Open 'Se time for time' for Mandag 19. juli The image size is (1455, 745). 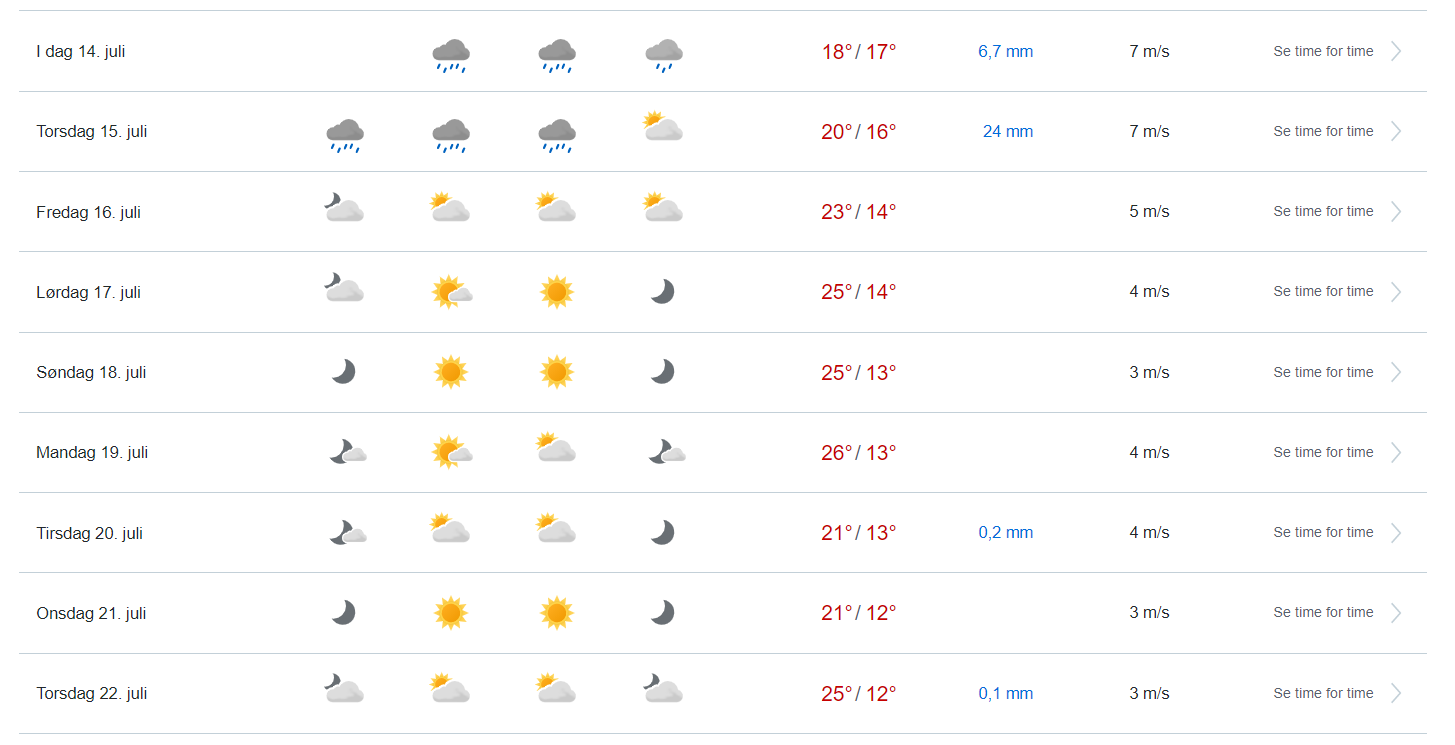(1323, 452)
